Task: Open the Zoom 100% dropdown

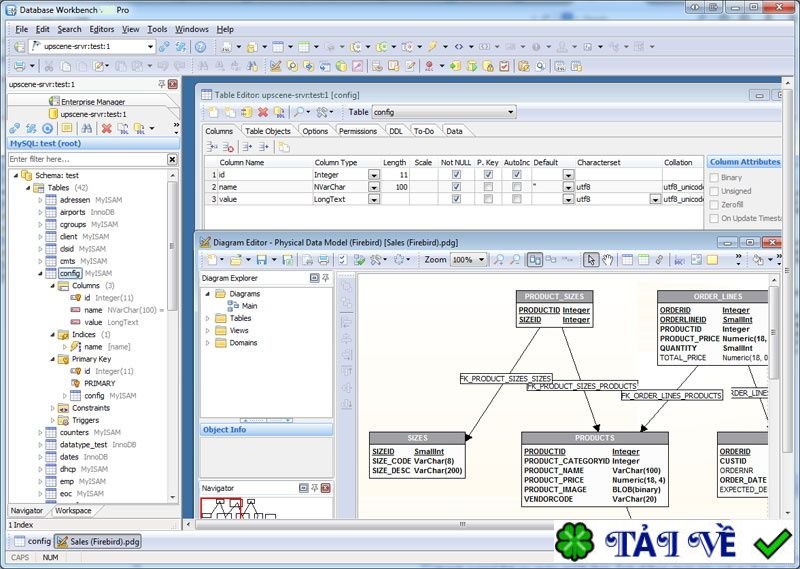Action: 481,260
